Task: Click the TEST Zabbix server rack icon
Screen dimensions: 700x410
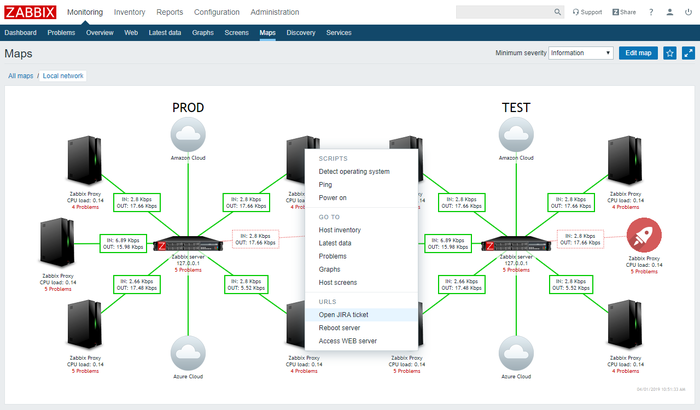Action: (x=516, y=245)
